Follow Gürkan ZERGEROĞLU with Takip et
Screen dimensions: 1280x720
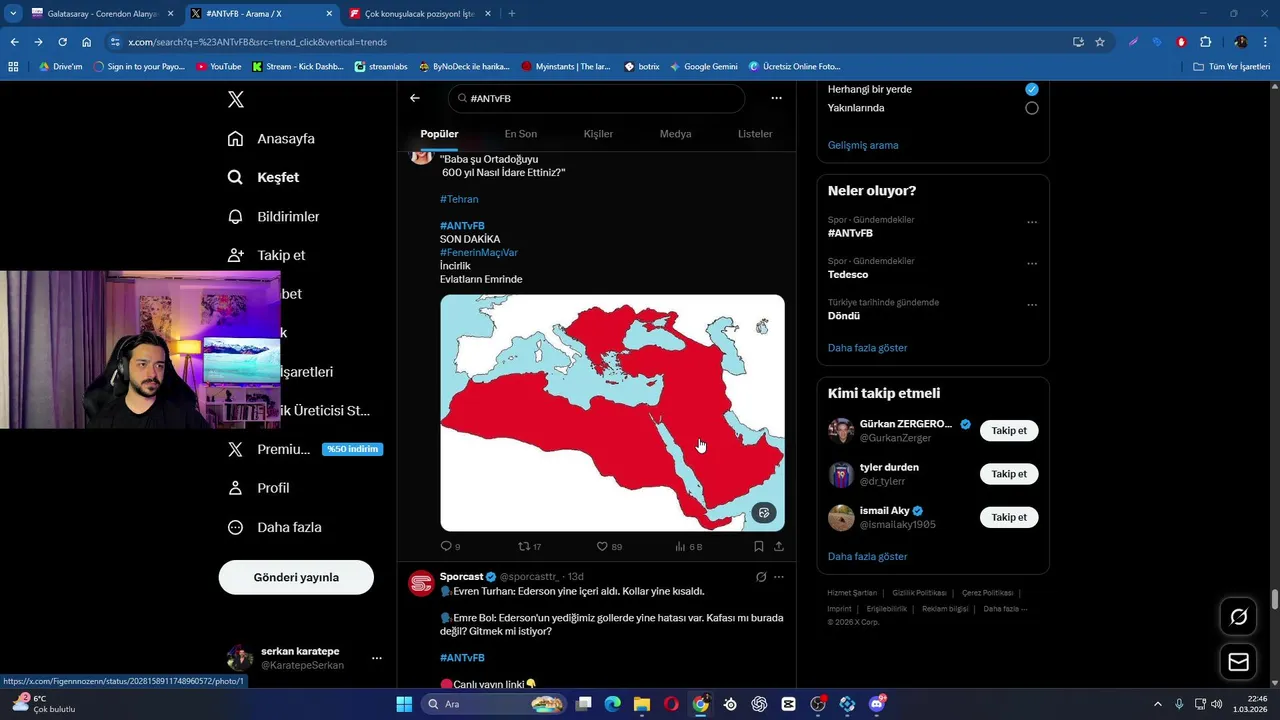(x=1009, y=431)
